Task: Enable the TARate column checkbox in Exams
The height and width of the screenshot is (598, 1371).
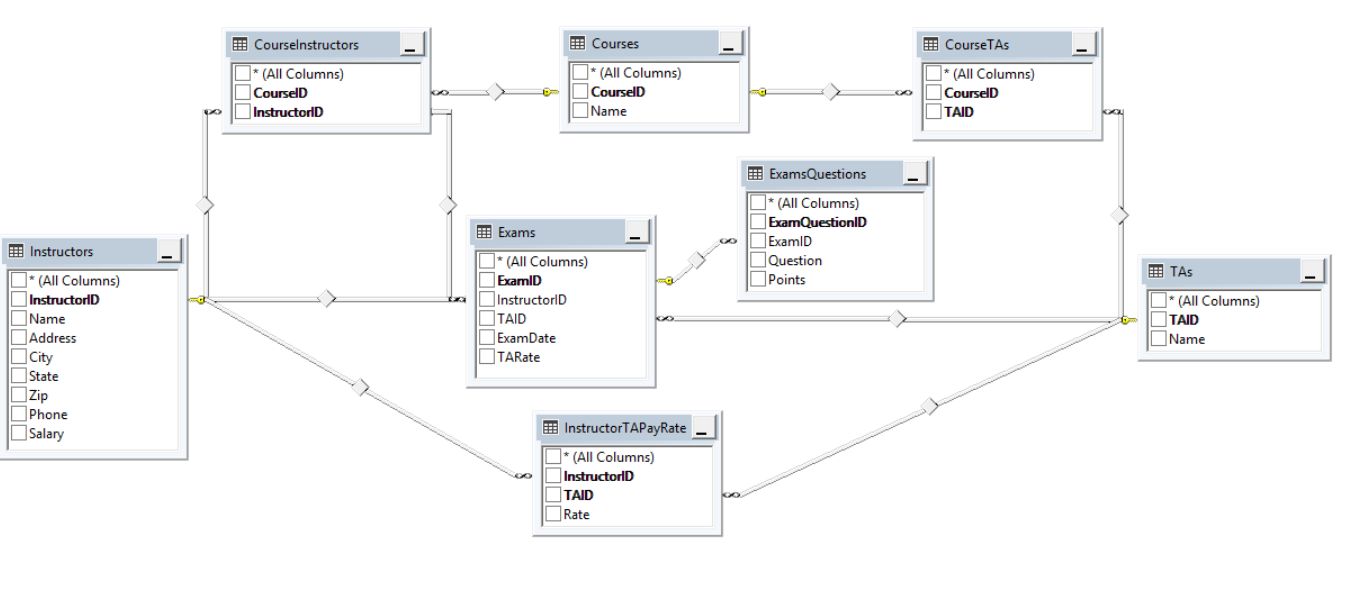Action: 487,357
